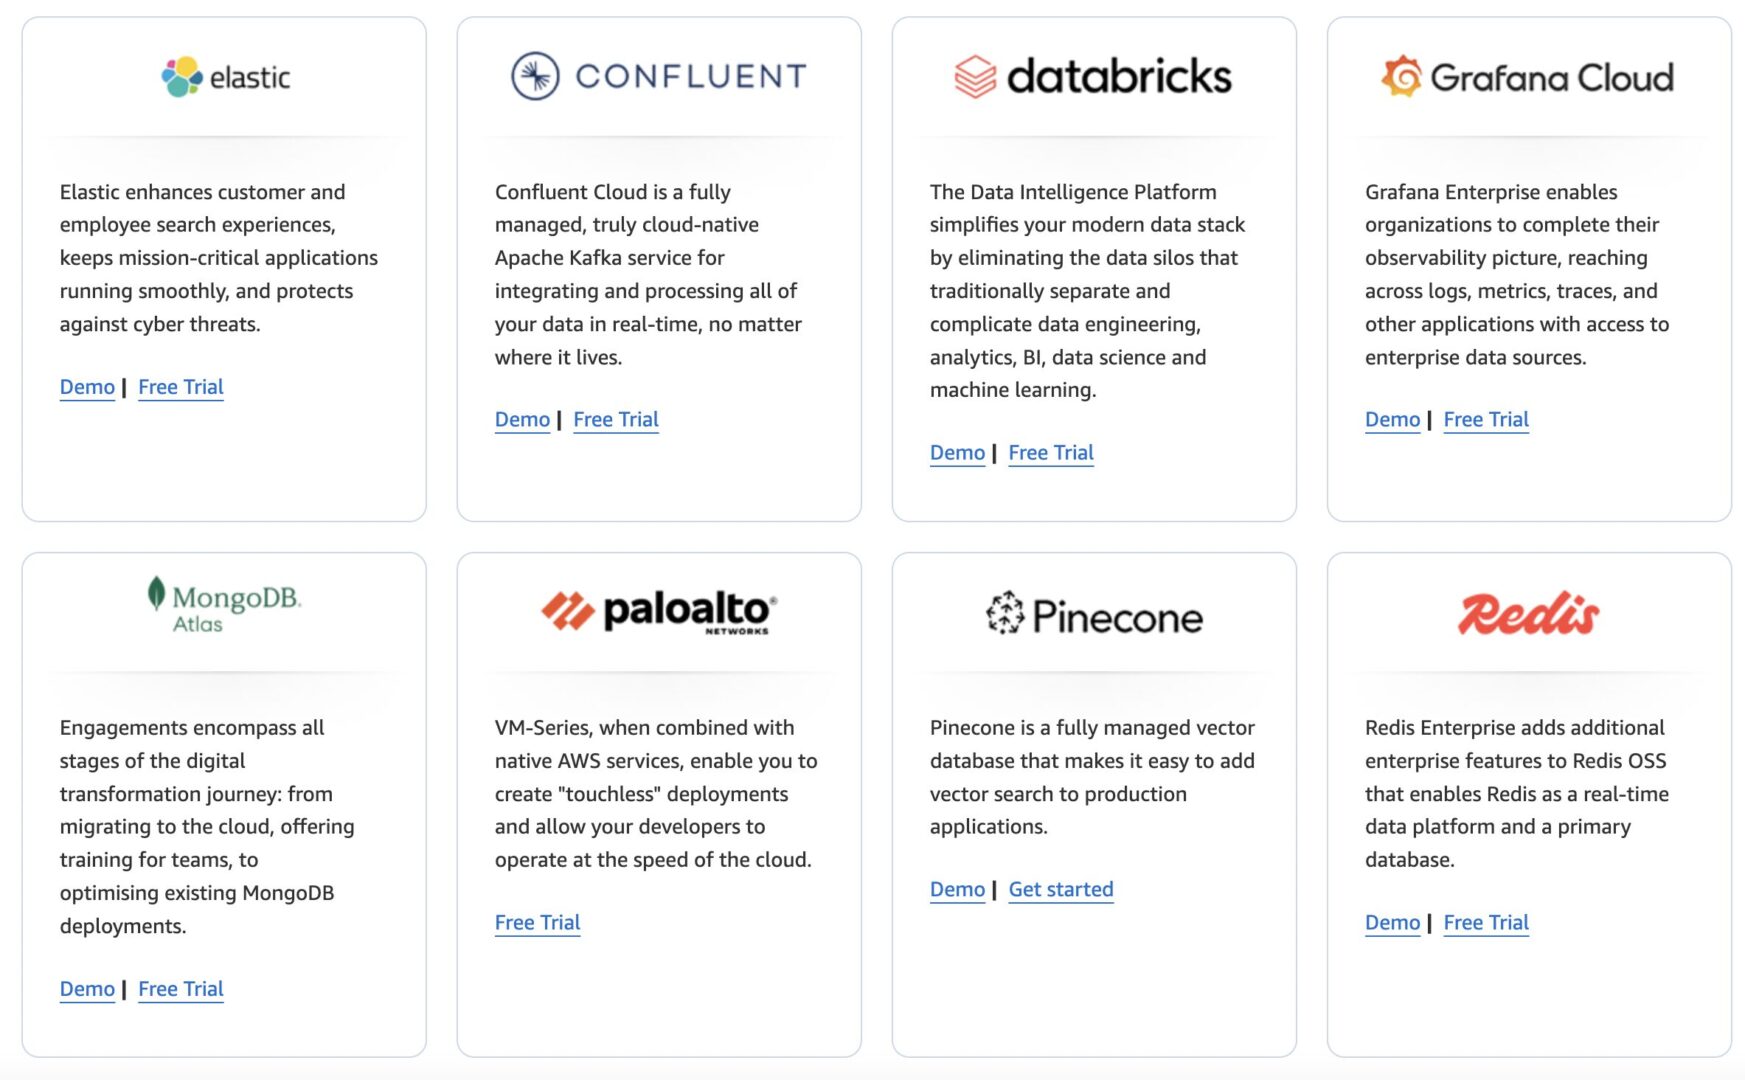Open the Grafana Cloud Demo link
This screenshot has height=1080, width=1745.
(1392, 420)
